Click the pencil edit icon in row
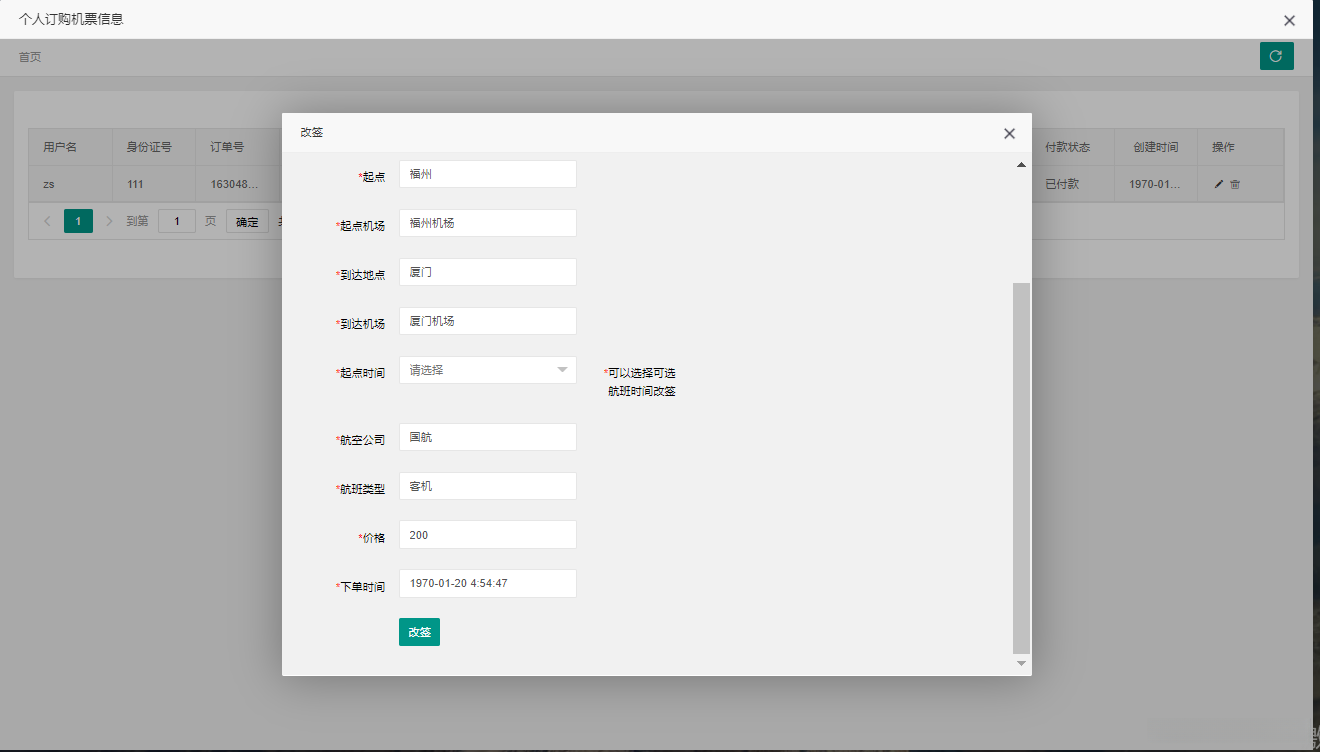The height and width of the screenshot is (752, 1320). point(1218,184)
